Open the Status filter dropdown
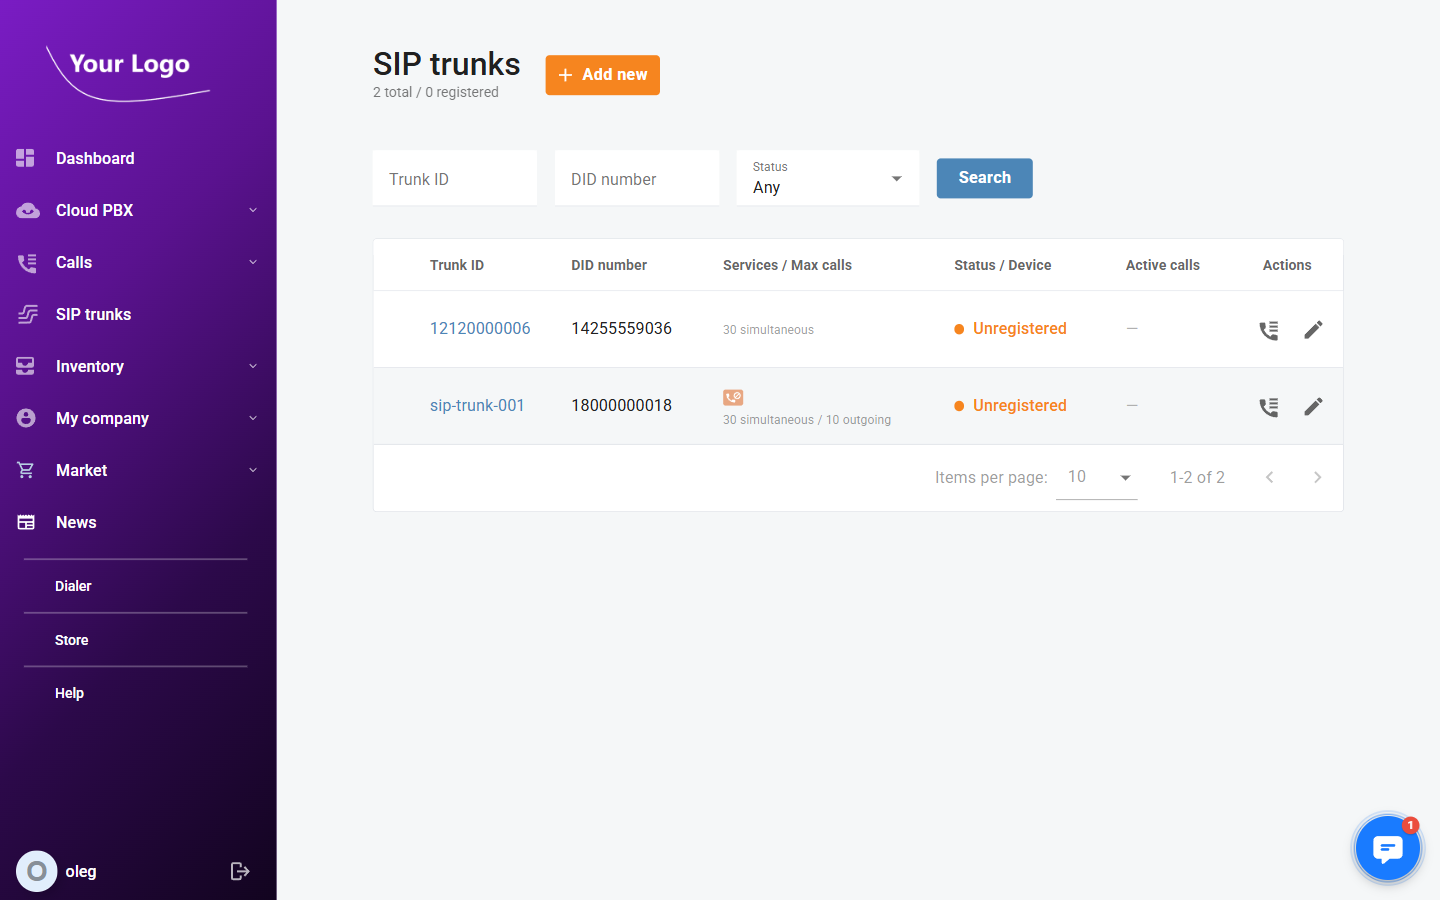The image size is (1440, 900). pos(827,178)
